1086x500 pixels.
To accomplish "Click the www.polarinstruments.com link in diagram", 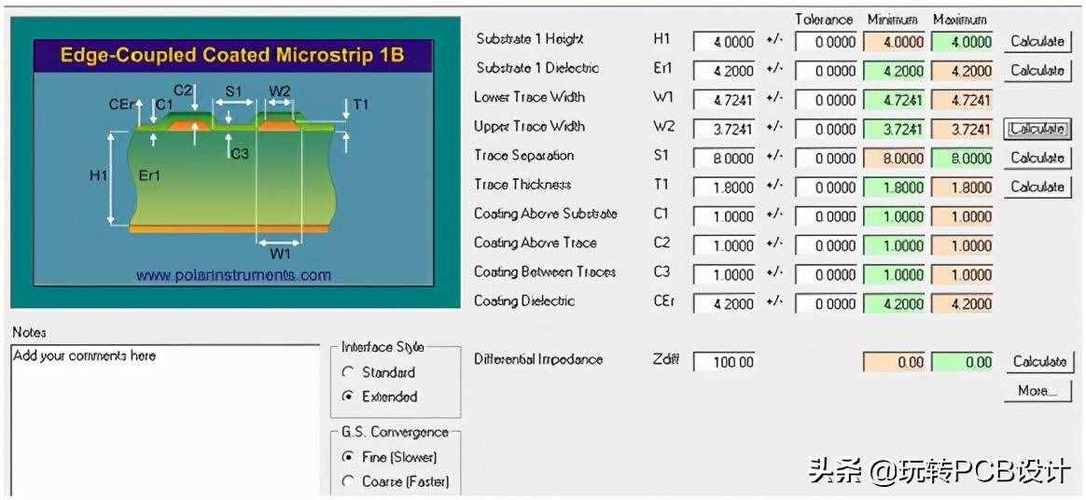I will [233, 275].
